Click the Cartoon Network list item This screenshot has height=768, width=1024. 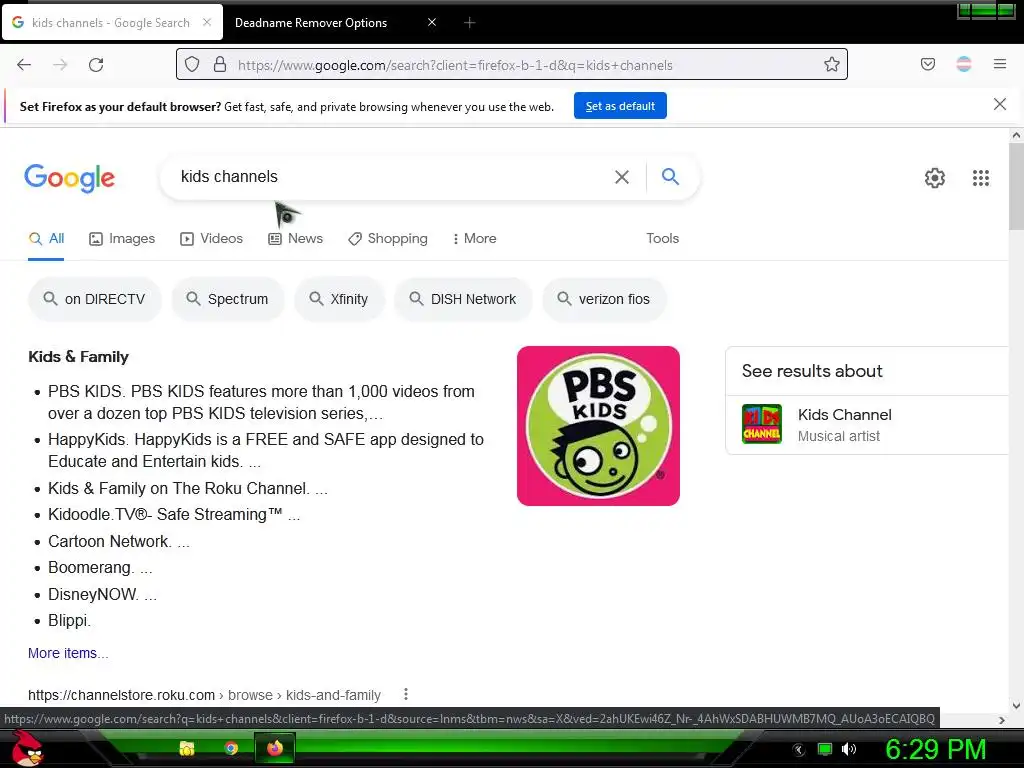click(119, 541)
